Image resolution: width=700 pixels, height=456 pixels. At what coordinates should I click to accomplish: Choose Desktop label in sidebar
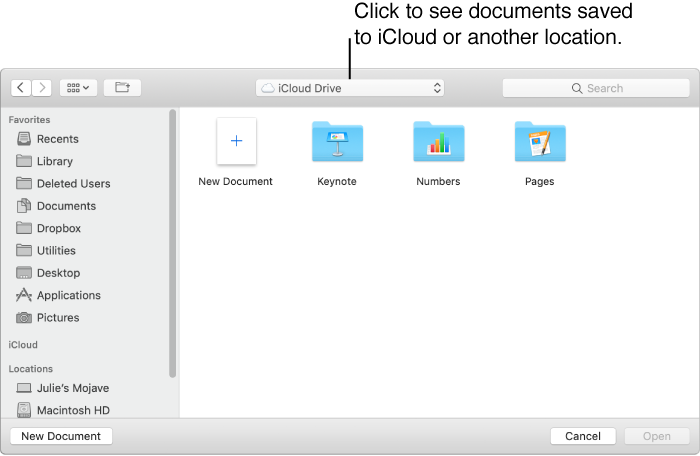[58, 273]
